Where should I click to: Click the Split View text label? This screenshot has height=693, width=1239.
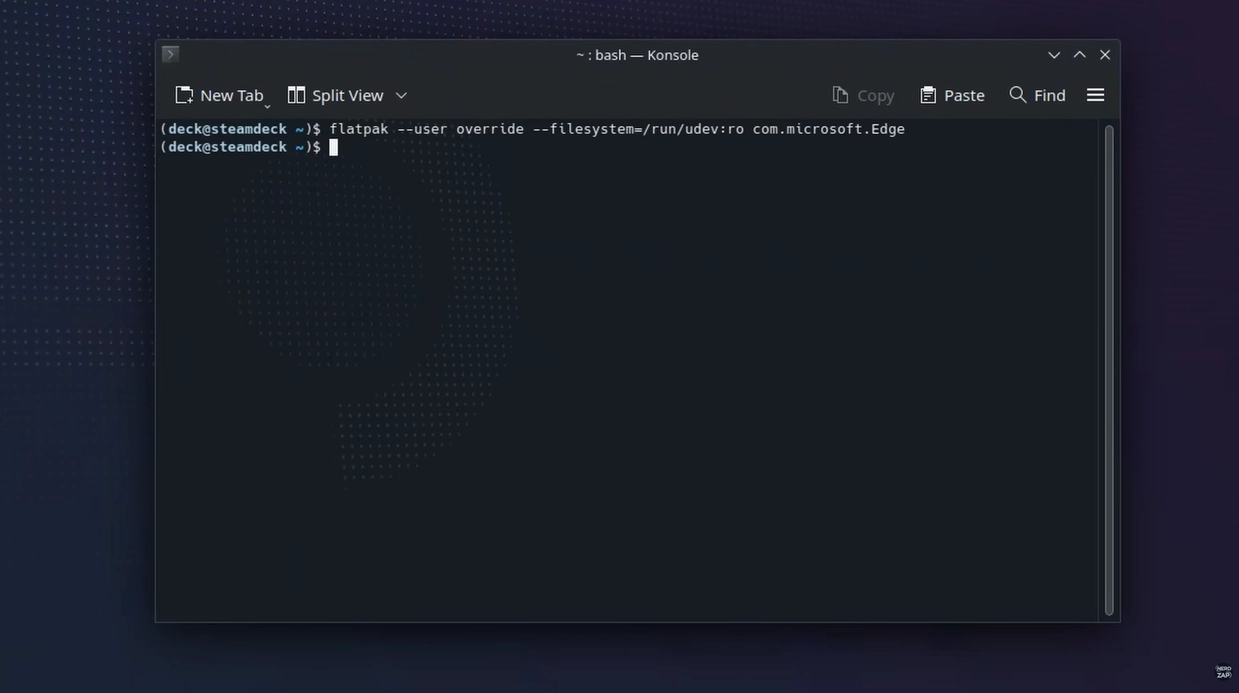coord(347,96)
